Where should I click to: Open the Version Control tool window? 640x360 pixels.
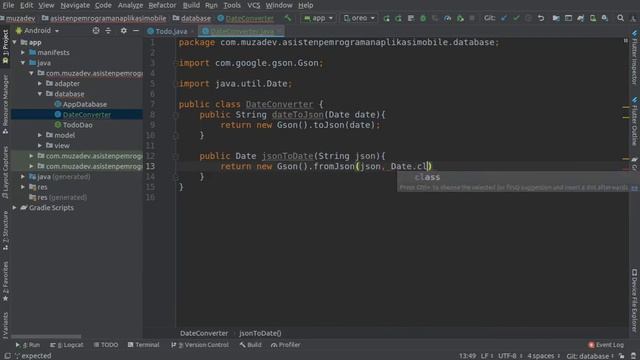point(200,345)
